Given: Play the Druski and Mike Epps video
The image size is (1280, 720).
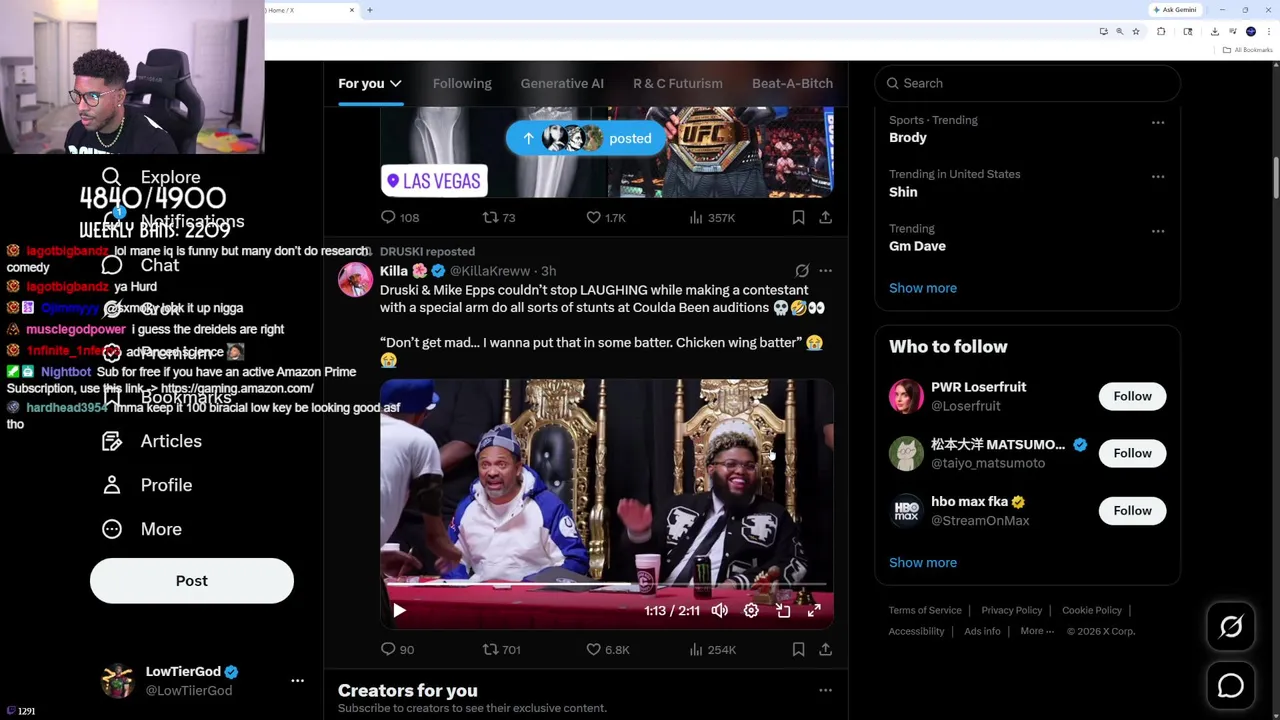Looking at the screenshot, I should click(x=399, y=610).
